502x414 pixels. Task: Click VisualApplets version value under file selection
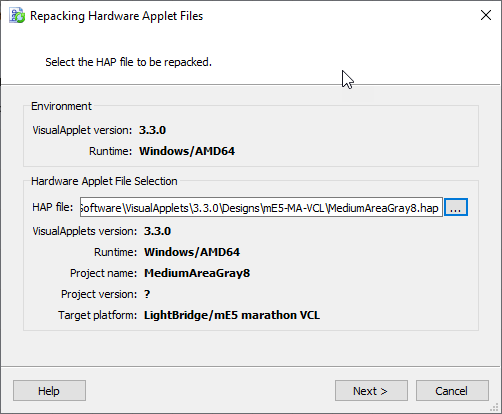(157, 231)
